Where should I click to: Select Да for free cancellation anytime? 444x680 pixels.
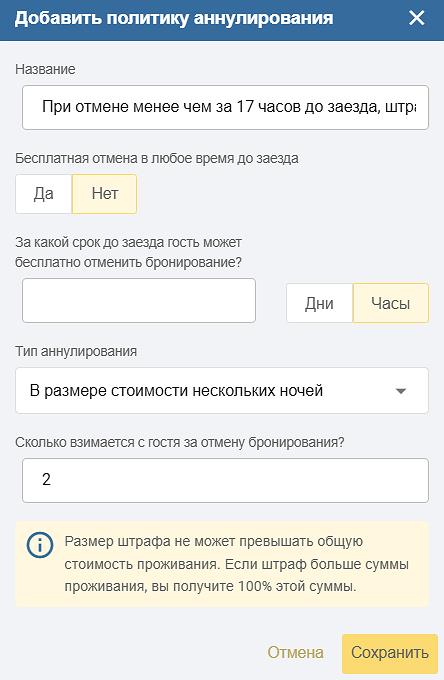[x=44, y=194]
